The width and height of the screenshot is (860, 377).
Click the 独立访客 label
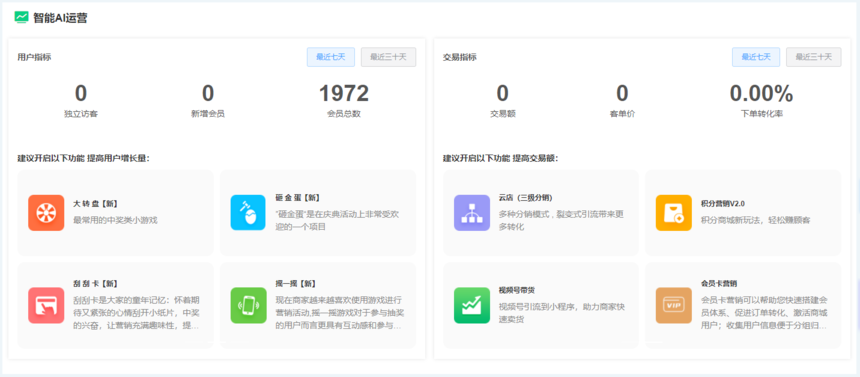tap(81, 114)
